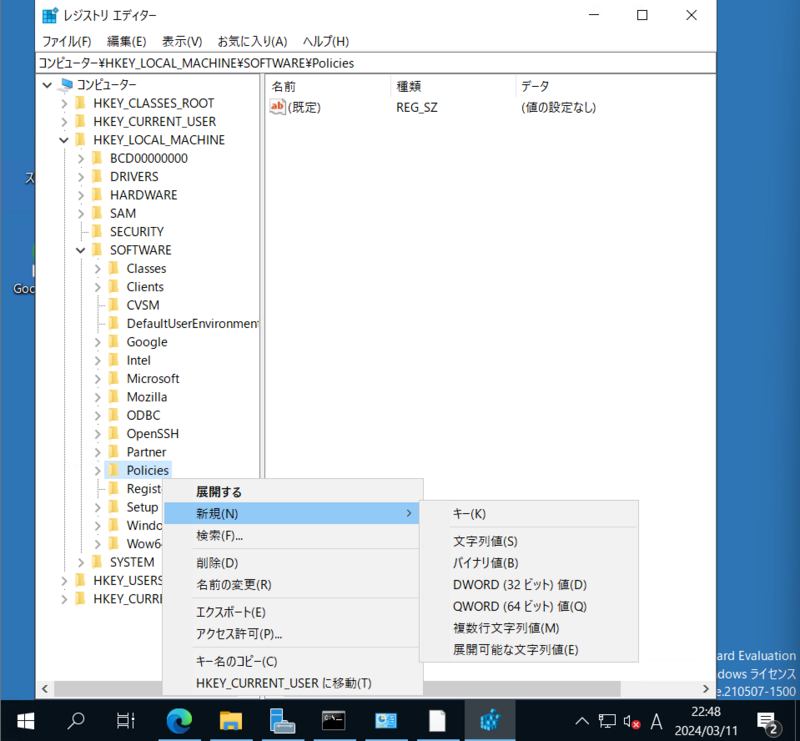The width and height of the screenshot is (800, 741).
Task: Choose エクスポート(E) in context menu
Action: (x=292, y=612)
